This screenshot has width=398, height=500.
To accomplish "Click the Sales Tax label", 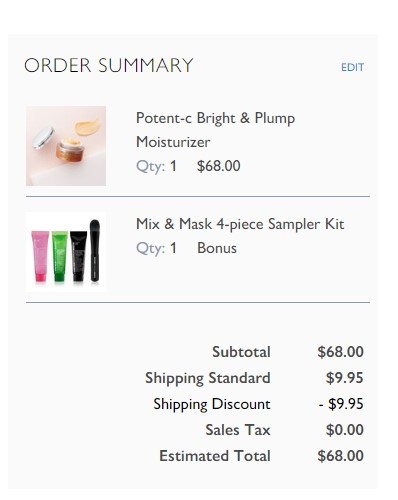I will point(238,430).
